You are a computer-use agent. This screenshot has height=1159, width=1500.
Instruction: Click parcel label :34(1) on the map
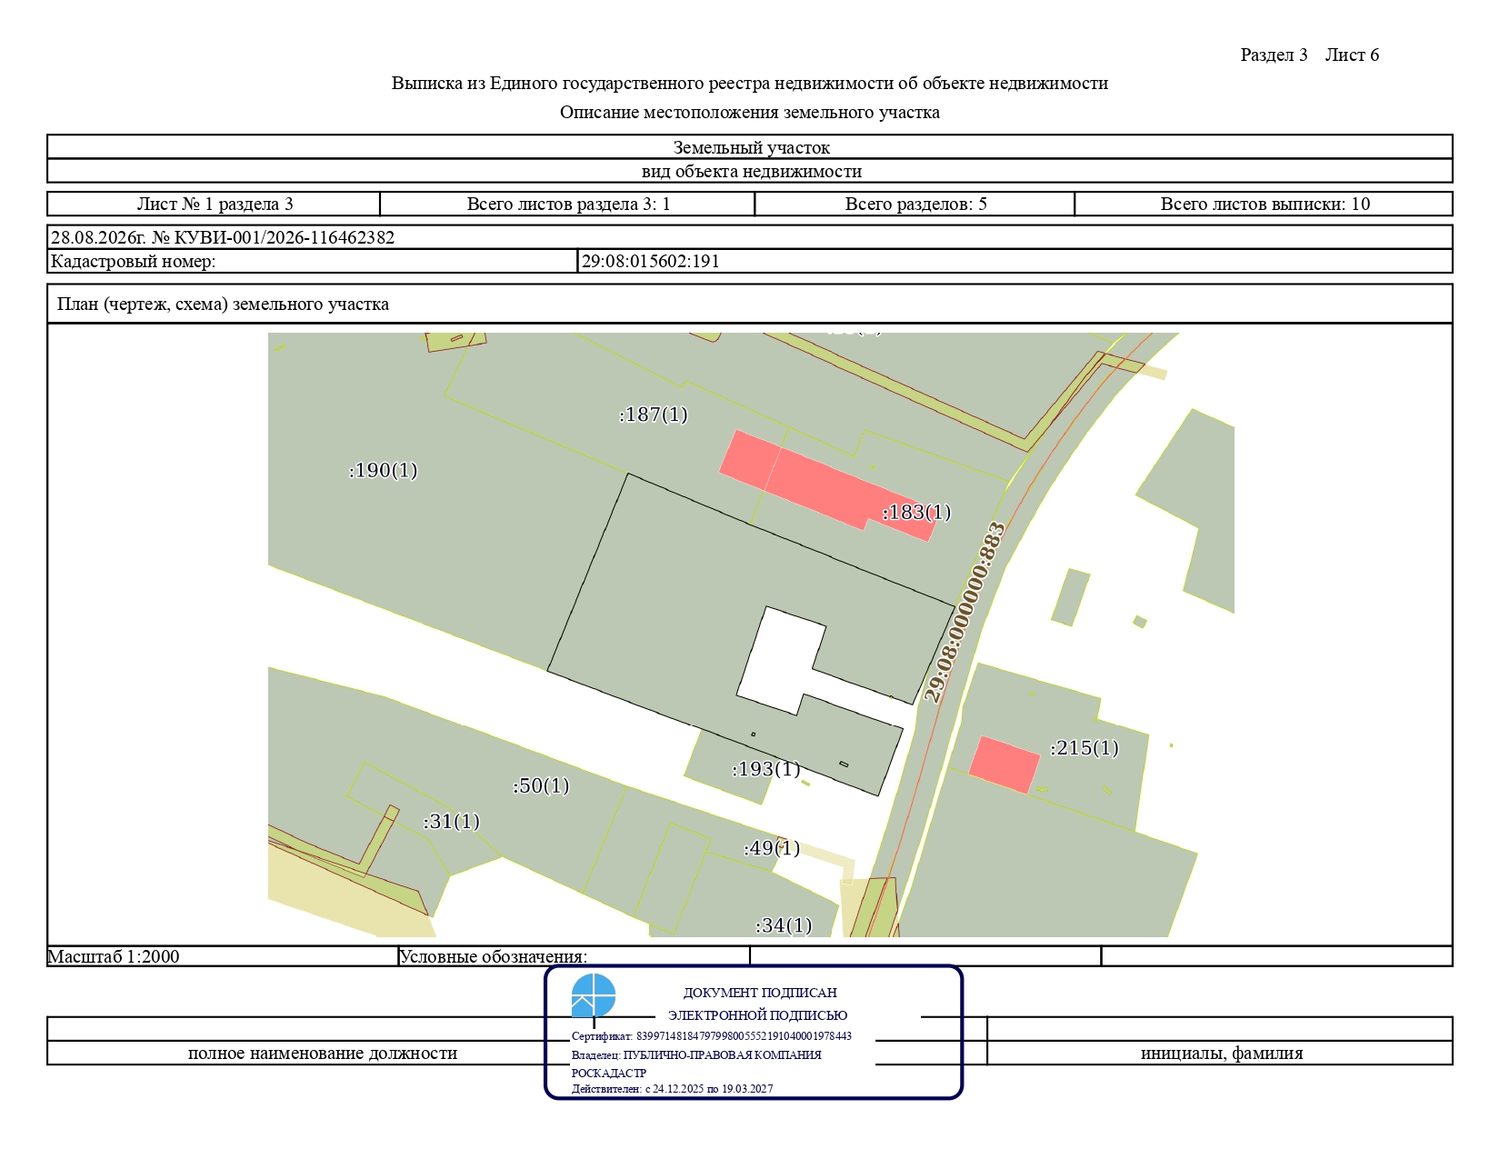[x=784, y=925]
